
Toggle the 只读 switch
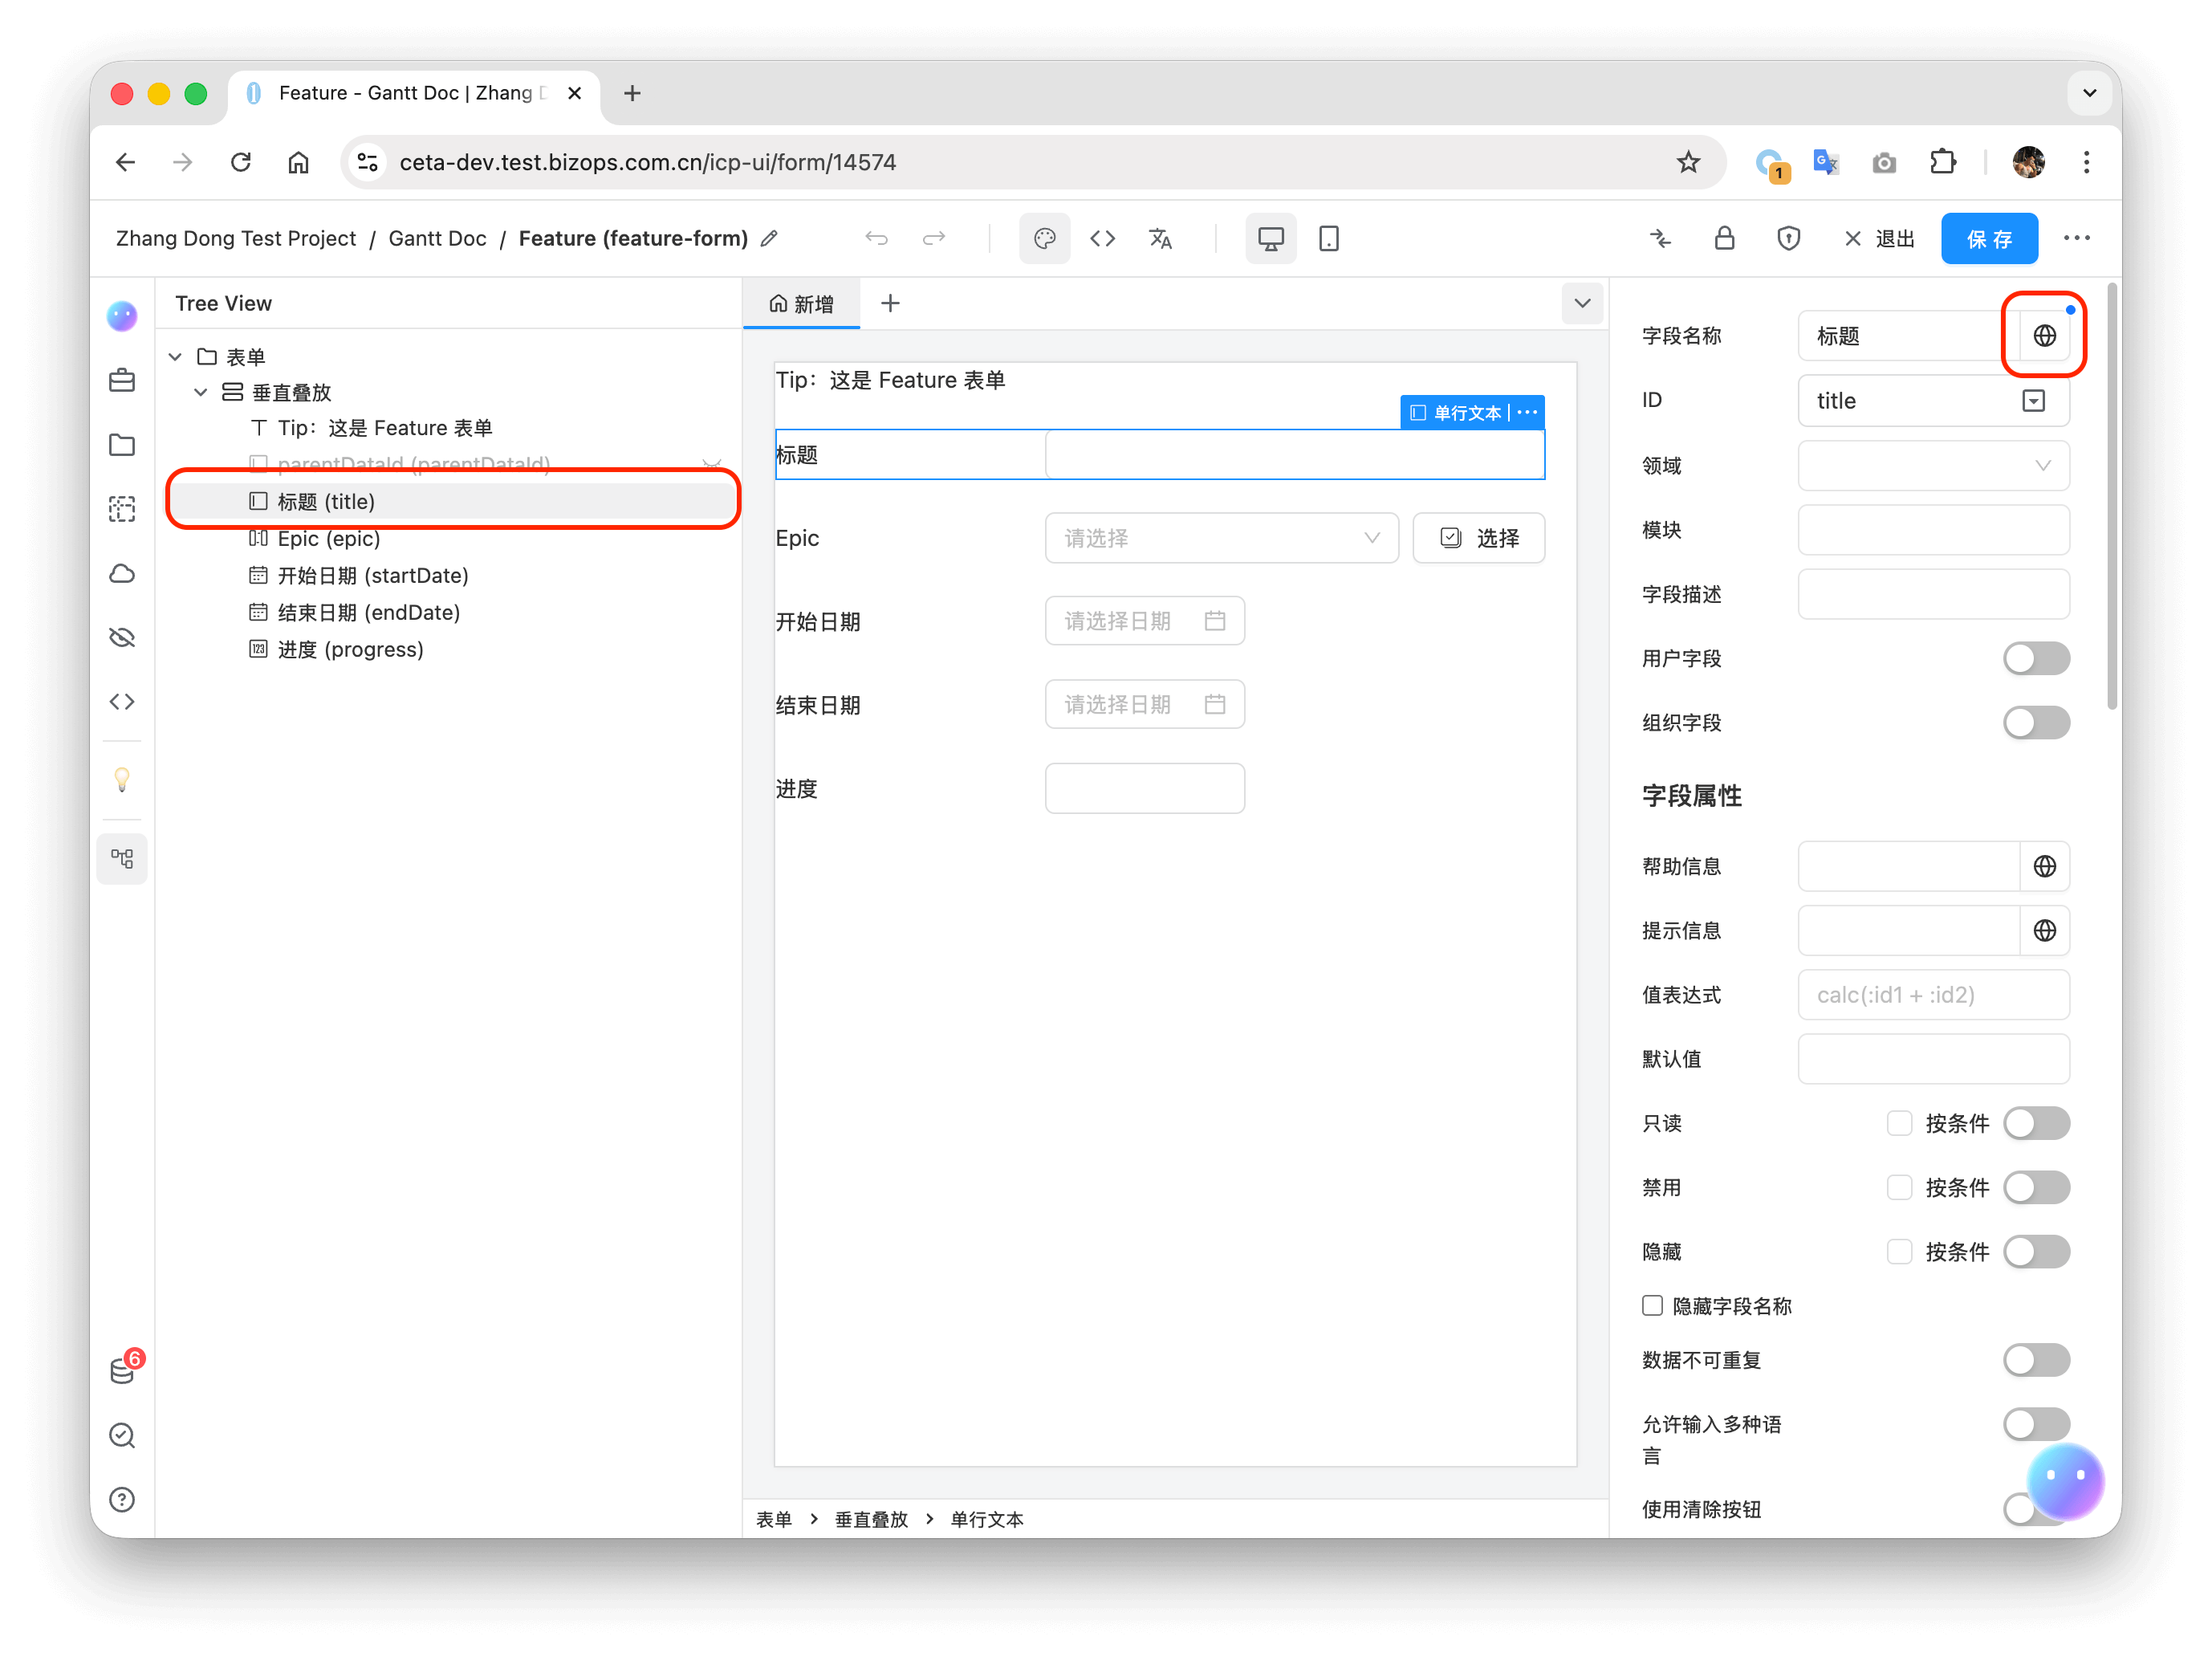(2036, 1123)
